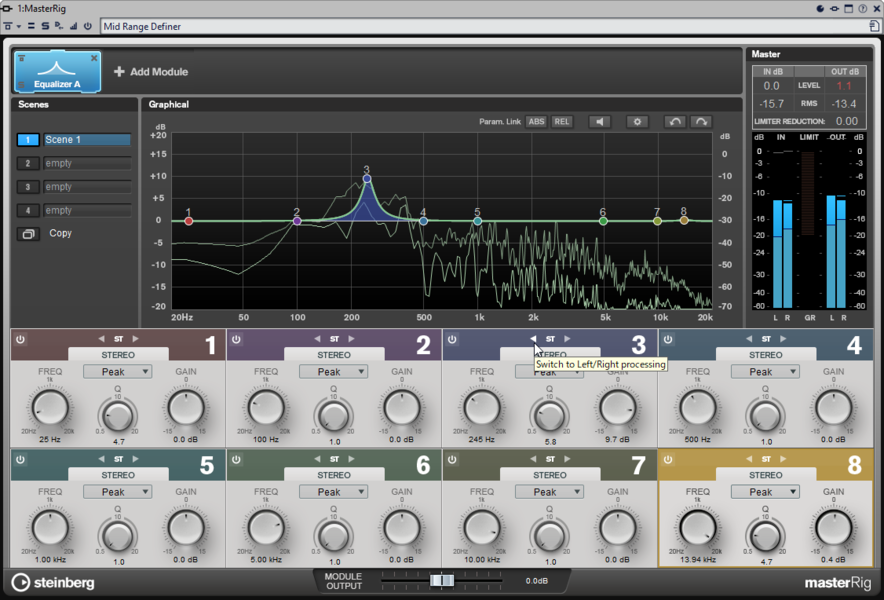Click the left arrow beside ST on band 7
Image resolution: width=884 pixels, height=600 pixels.
tap(533, 459)
